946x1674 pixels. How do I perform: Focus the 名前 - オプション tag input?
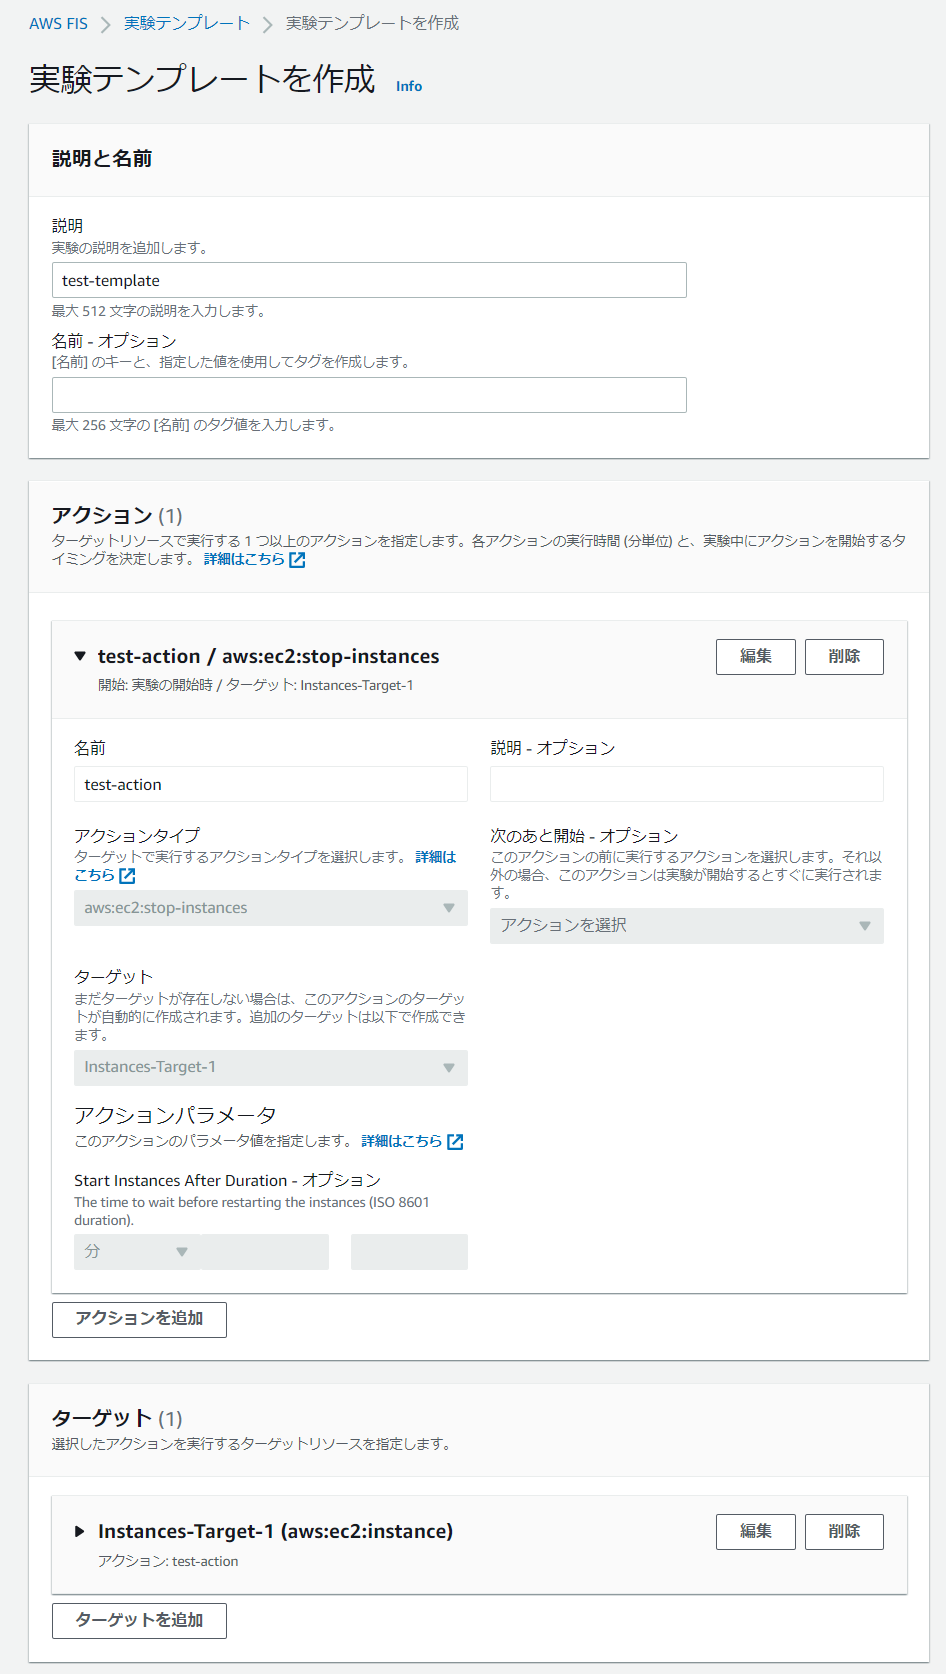pos(369,395)
